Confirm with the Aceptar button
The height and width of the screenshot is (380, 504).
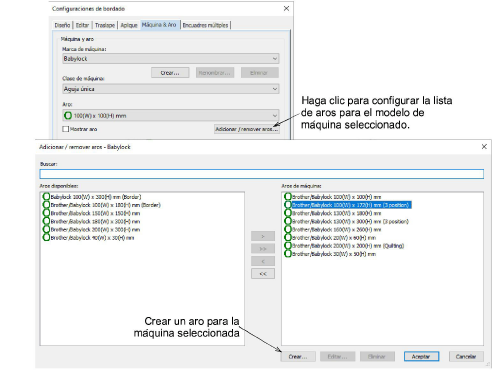pyautogui.click(x=421, y=357)
